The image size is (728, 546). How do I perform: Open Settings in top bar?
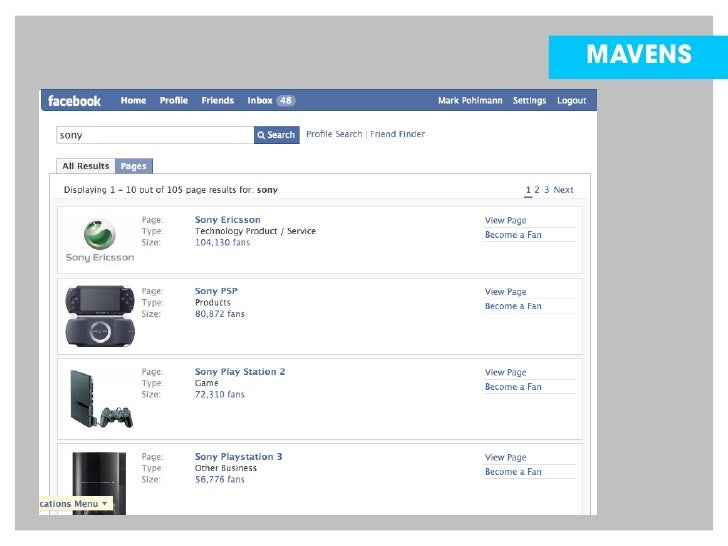pos(529,100)
